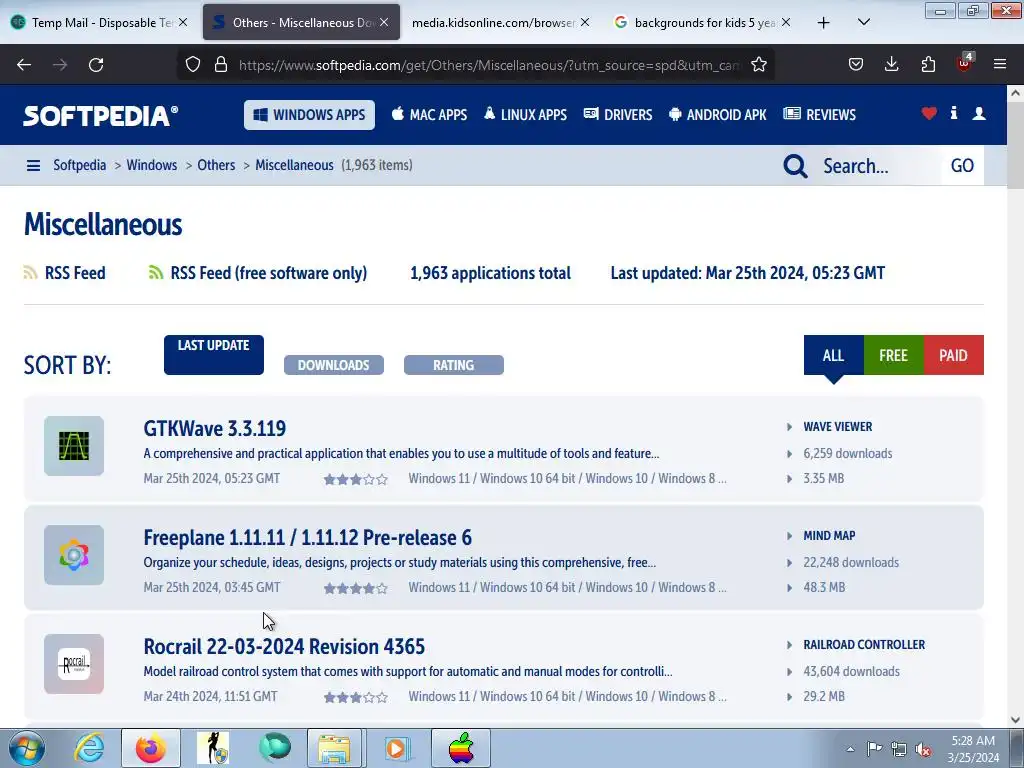The image size is (1024, 768).
Task: Open Firefox downloads panel
Action: pyautogui.click(x=891, y=65)
